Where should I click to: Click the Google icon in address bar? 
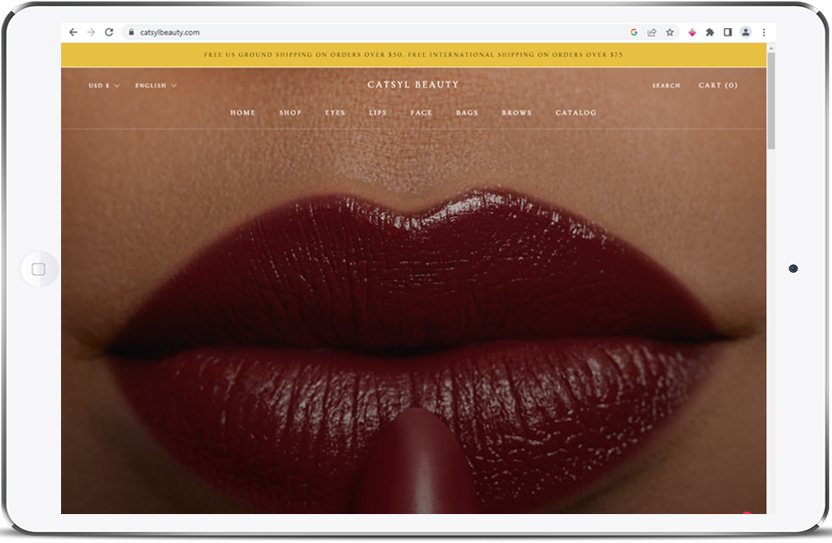pos(634,32)
